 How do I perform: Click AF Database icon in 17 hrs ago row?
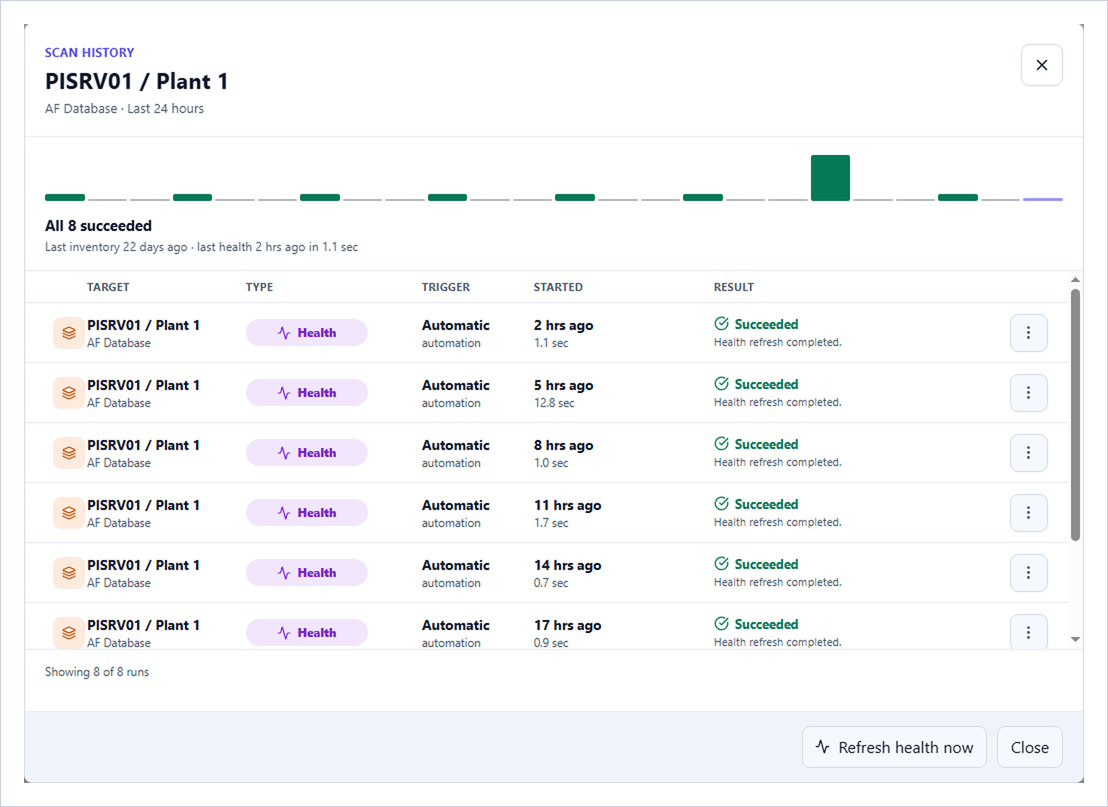pyautogui.click(x=69, y=632)
